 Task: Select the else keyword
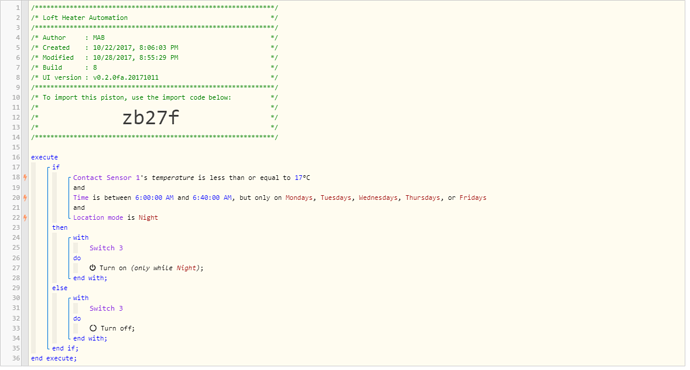click(x=60, y=288)
